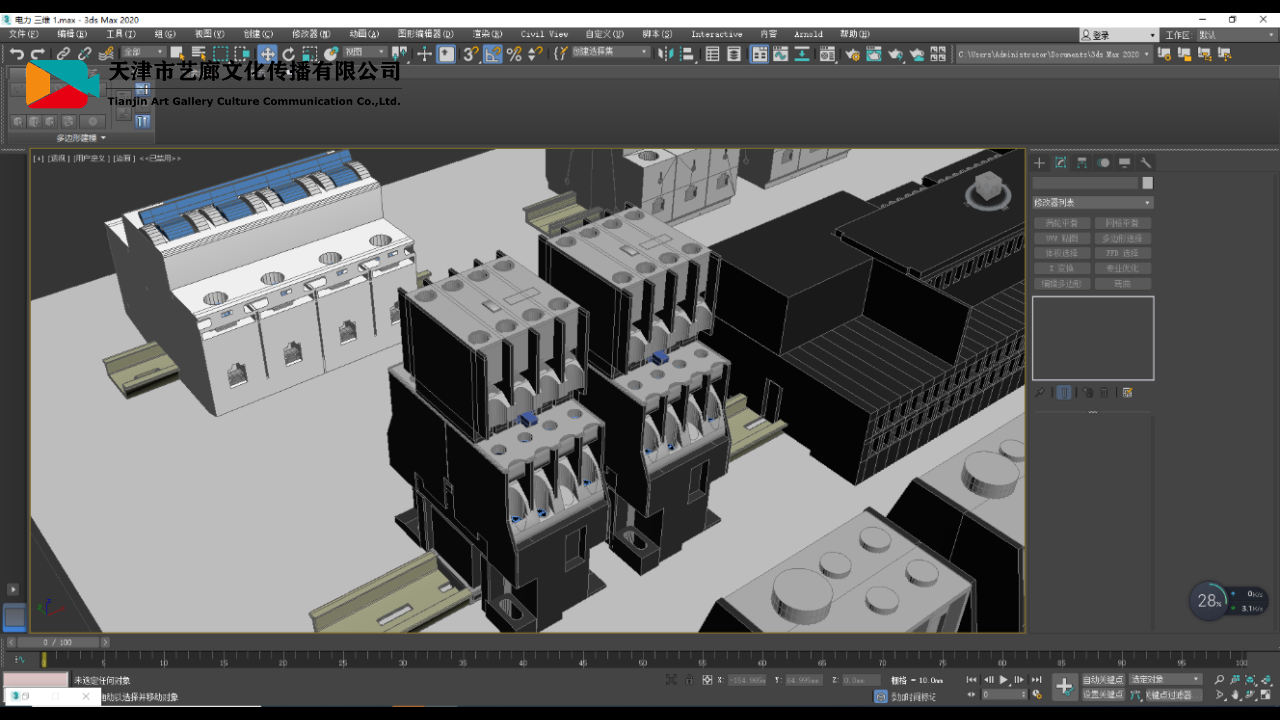Open the Rendered Frame Window icon

pyautogui.click(x=875, y=54)
